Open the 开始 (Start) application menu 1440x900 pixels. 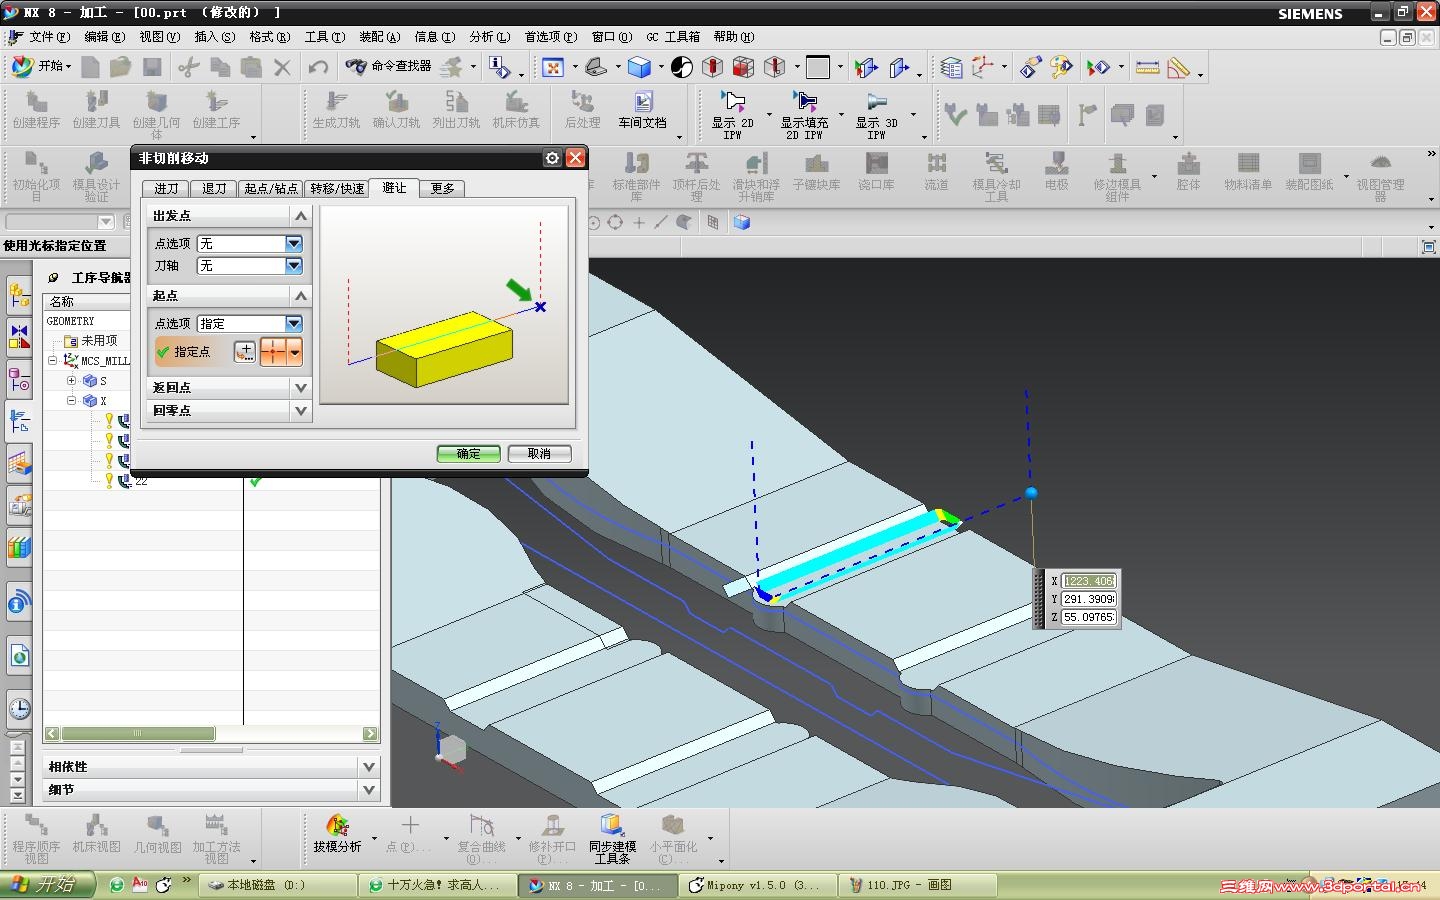41,66
